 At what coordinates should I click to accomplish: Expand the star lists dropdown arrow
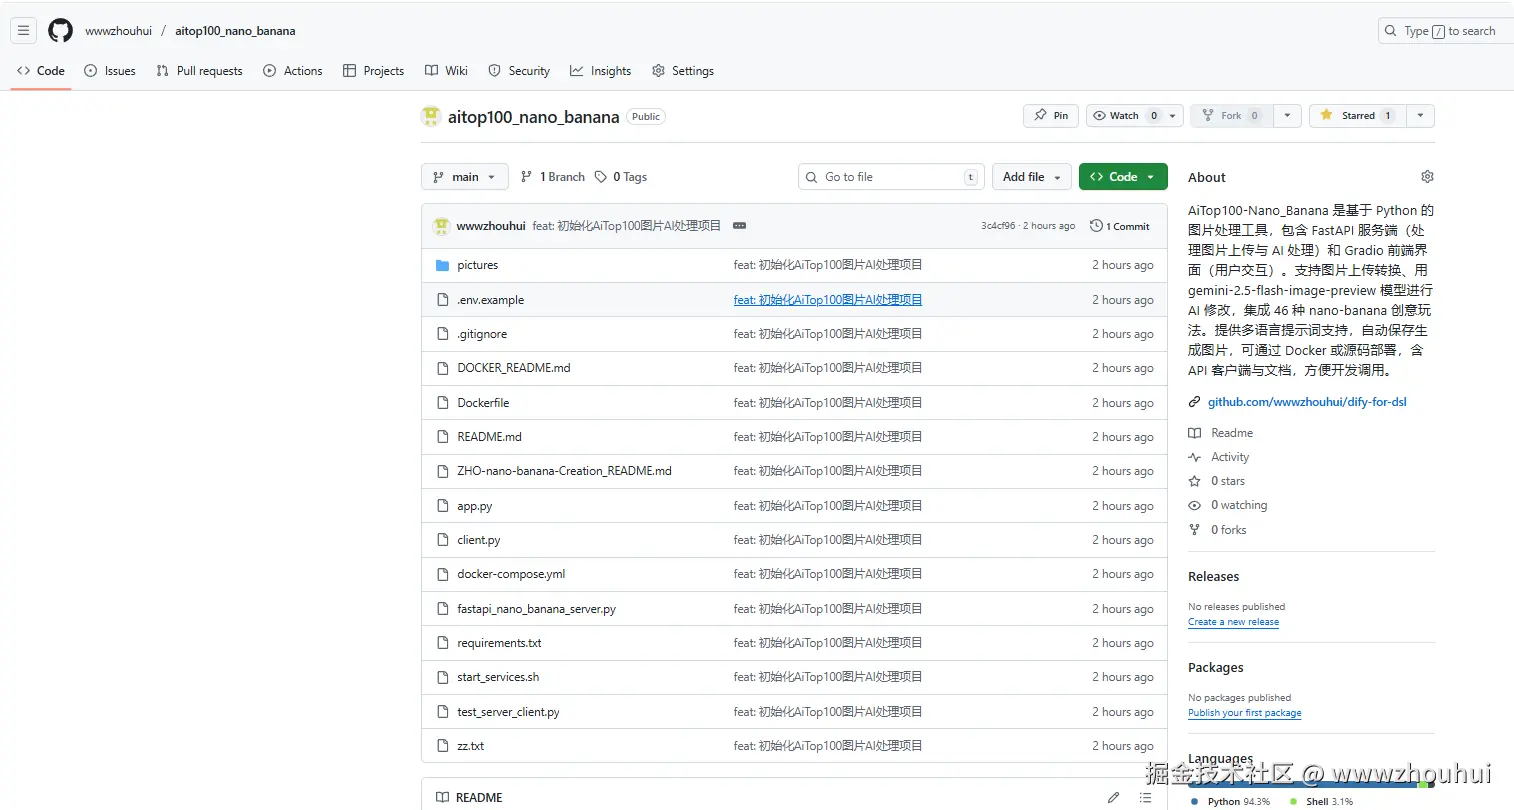pyautogui.click(x=1420, y=116)
